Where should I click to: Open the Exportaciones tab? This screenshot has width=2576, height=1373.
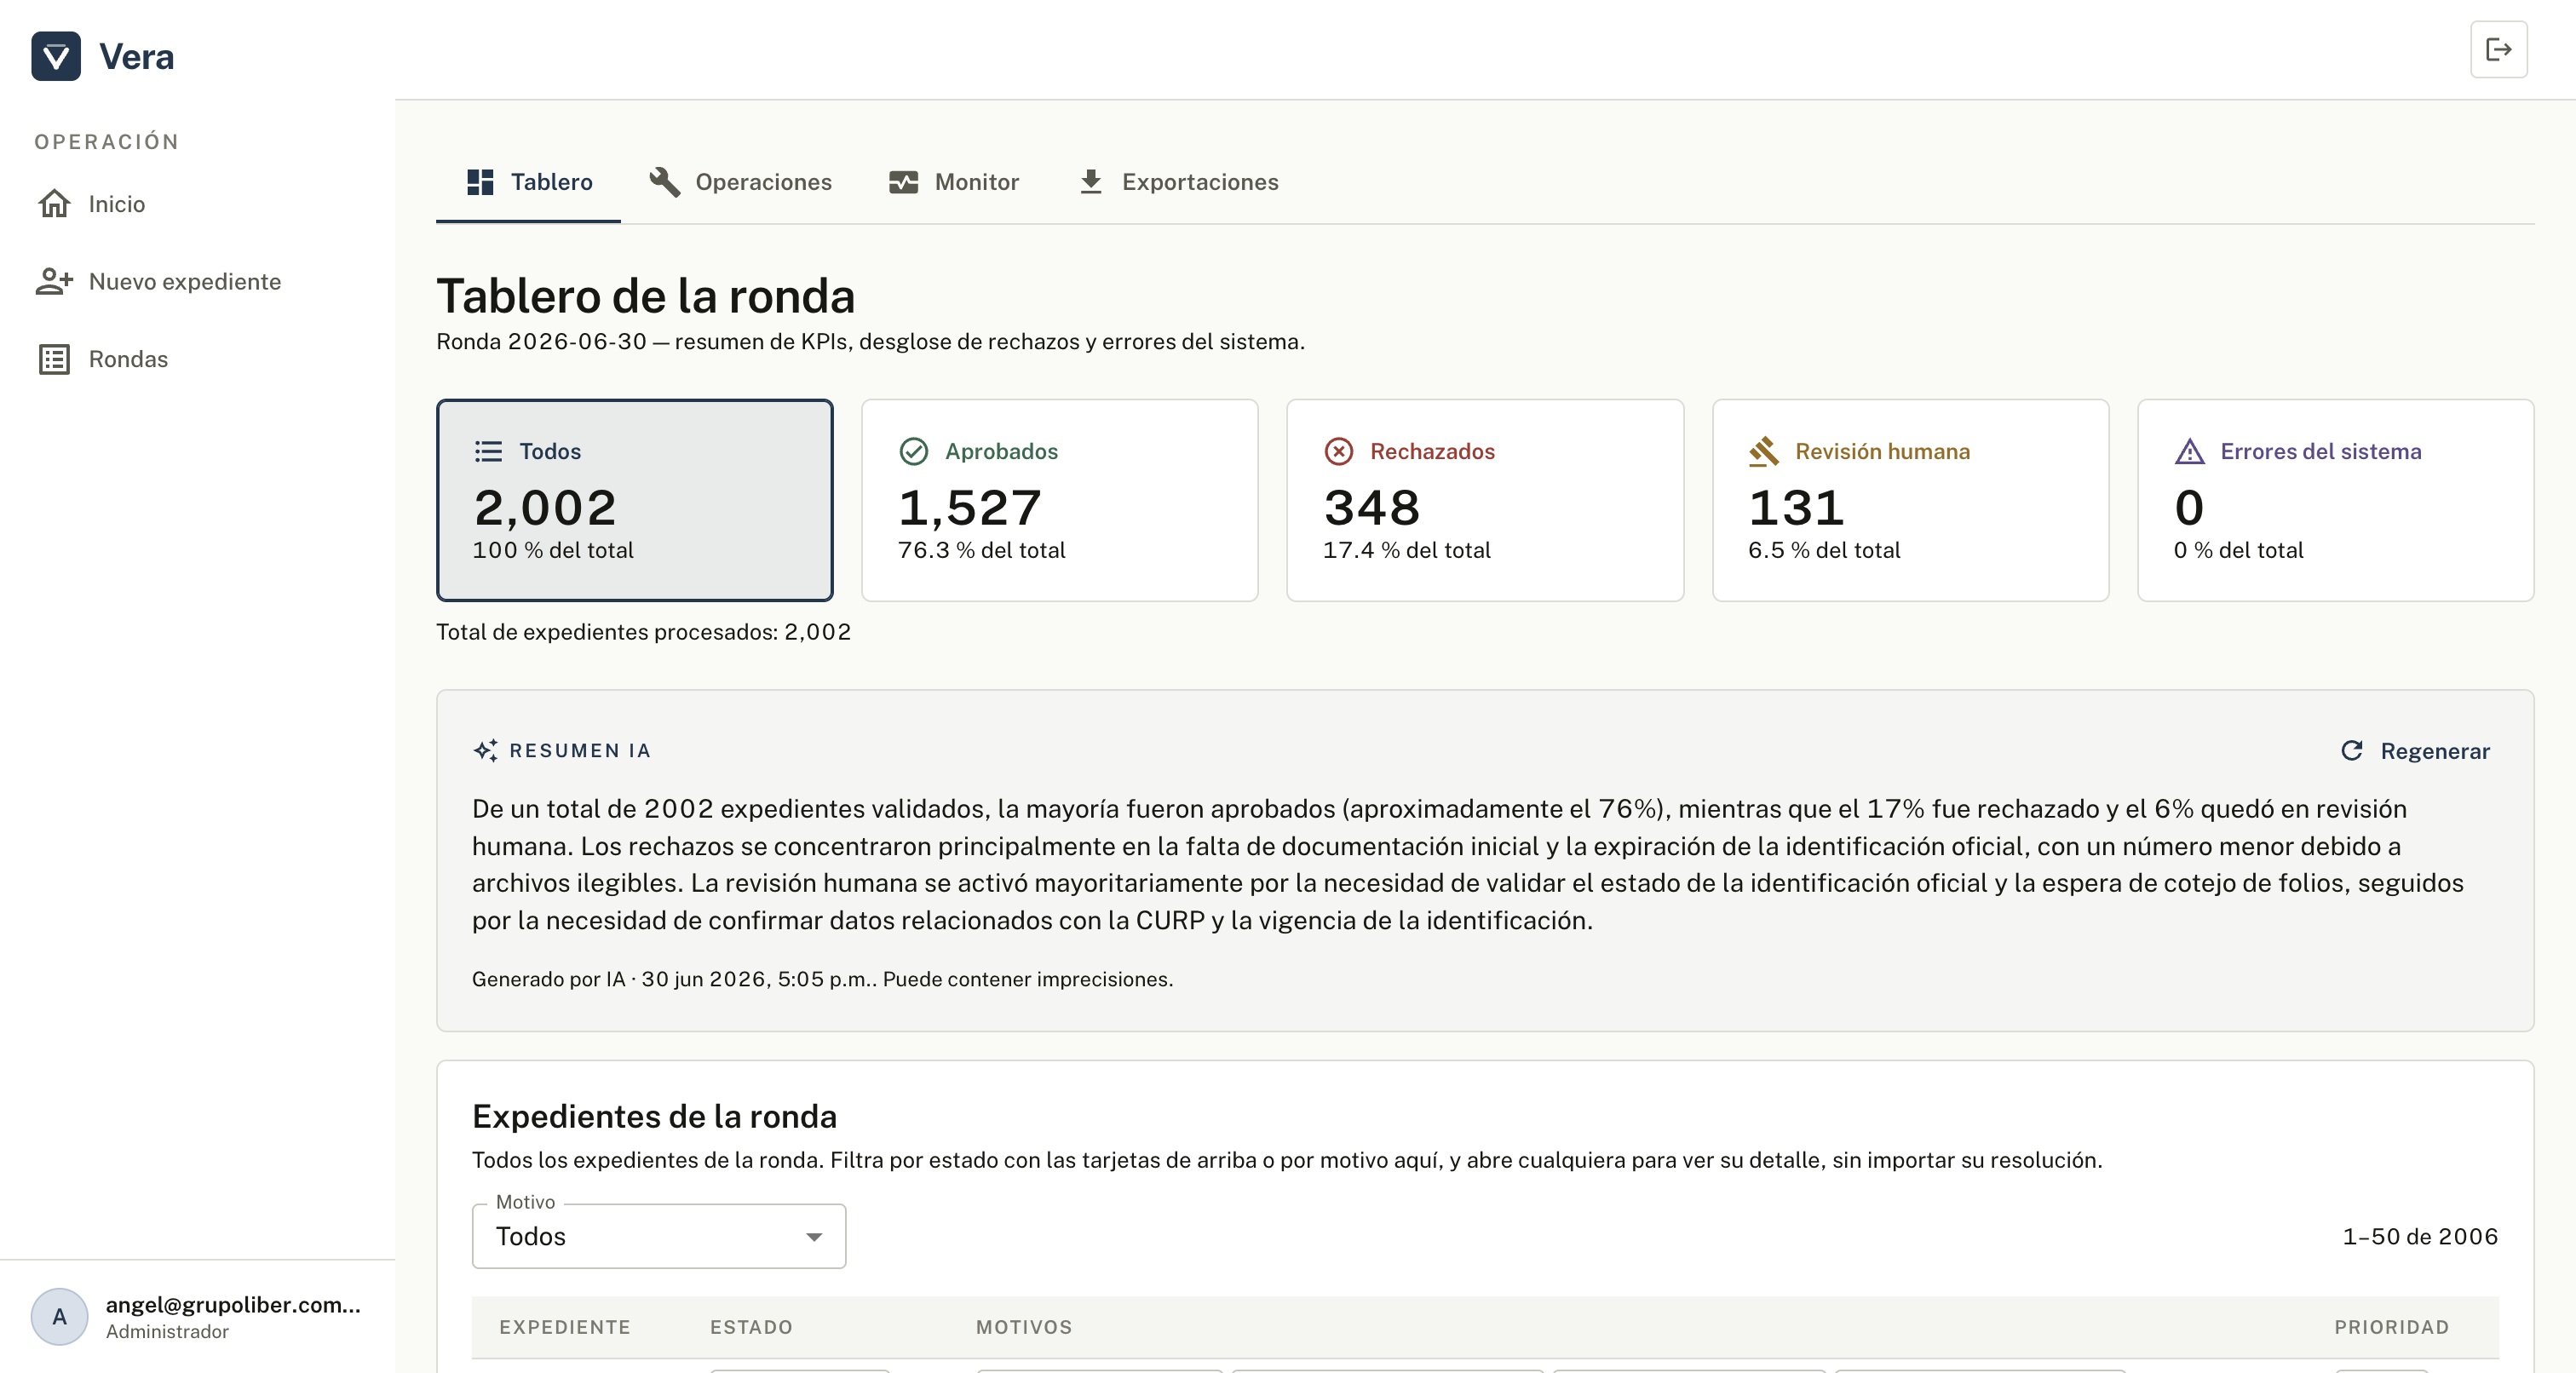tap(1178, 182)
